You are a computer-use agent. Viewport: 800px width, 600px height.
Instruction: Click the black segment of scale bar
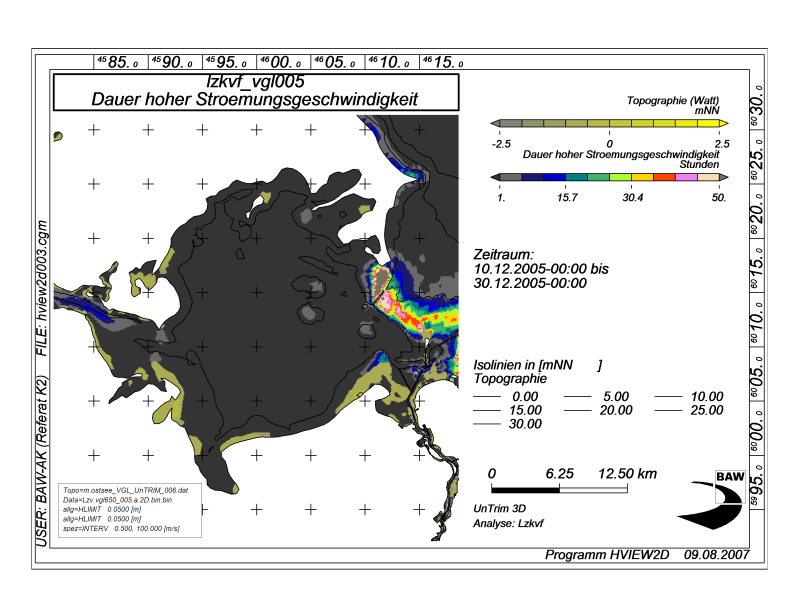coord(526,490)
